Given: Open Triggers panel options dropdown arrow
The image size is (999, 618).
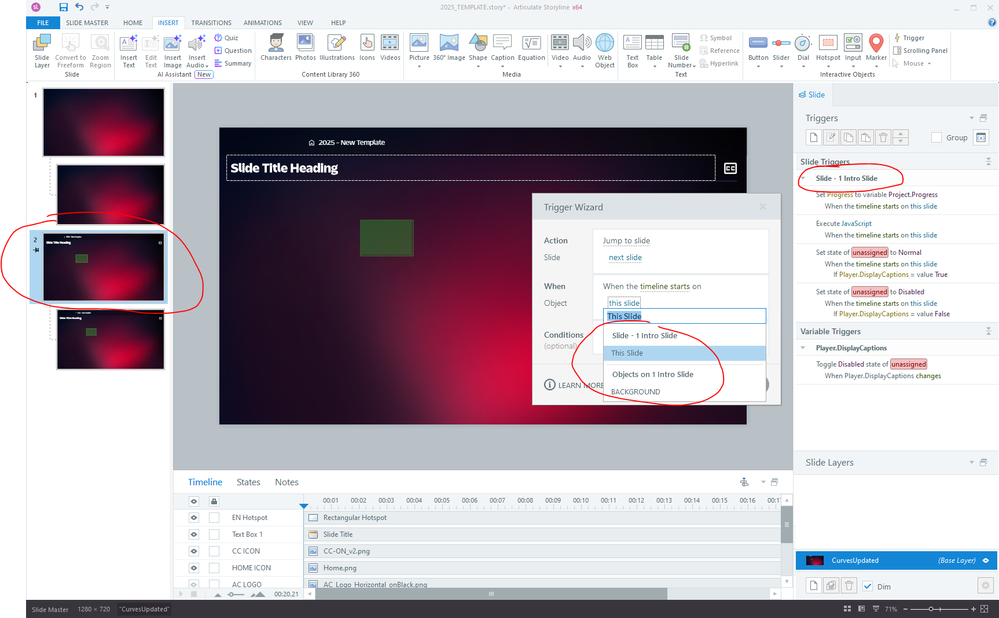Looking at the screenshot, I should pyautogui.click(x=972, y=118).
